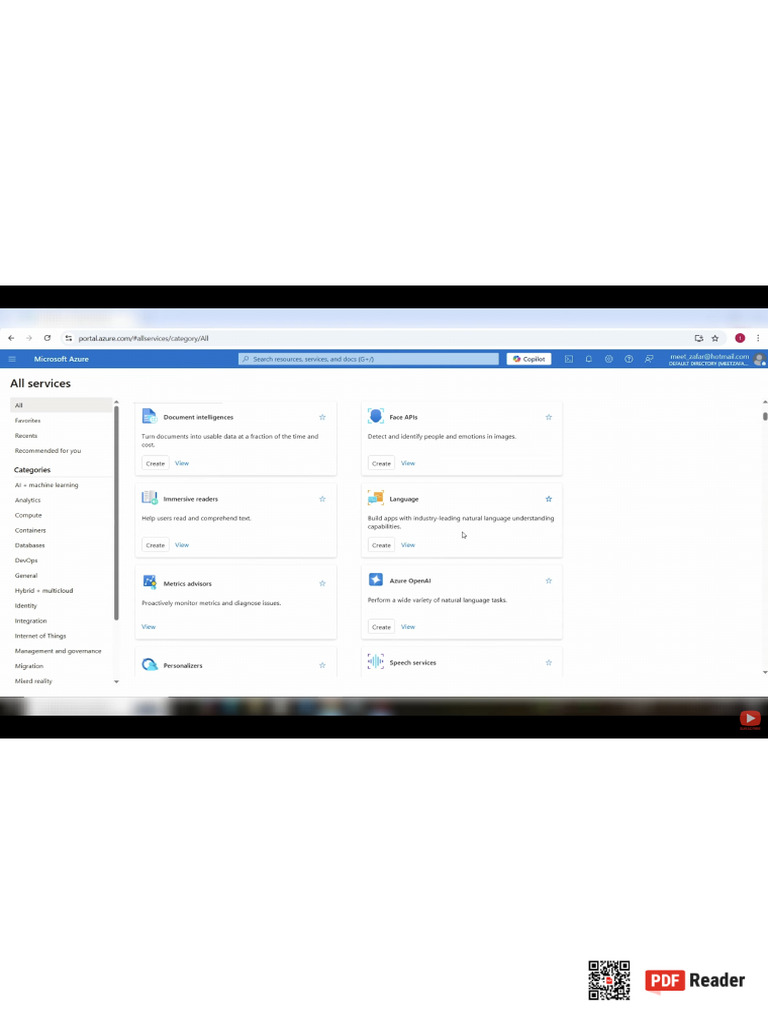The image size is (768, 1024).
Task: Click the Personalizers service icon
Action: click(x=150, y=665)
